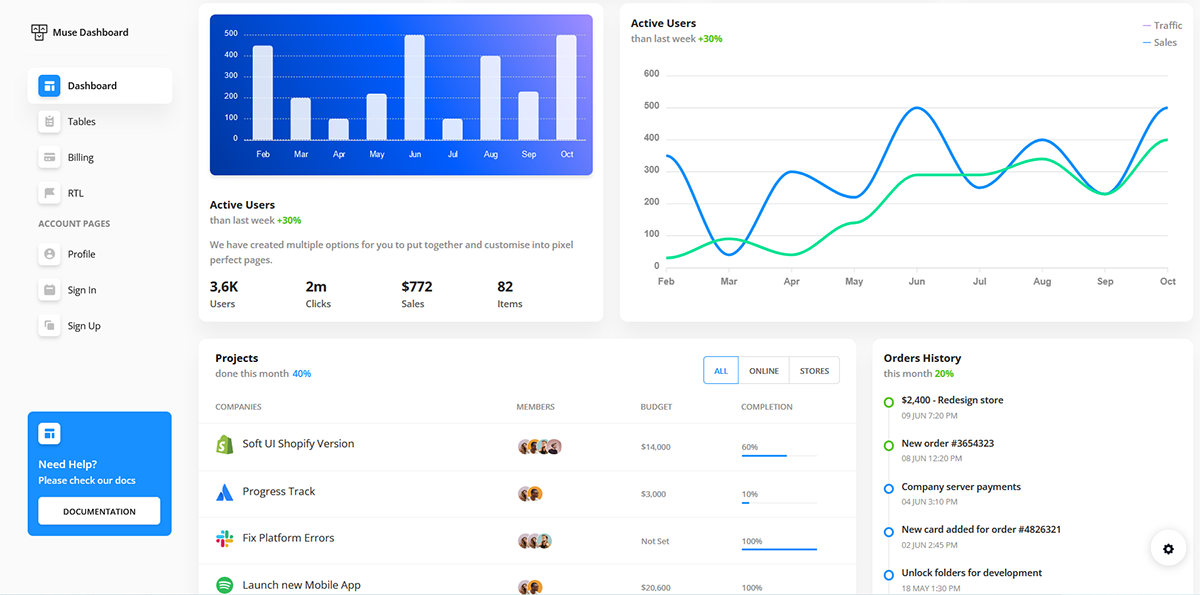This screenshot has width=1200, height=595.
Task: Click the Slack logo for Fix Platform Errors
Action: pos(224,539)
